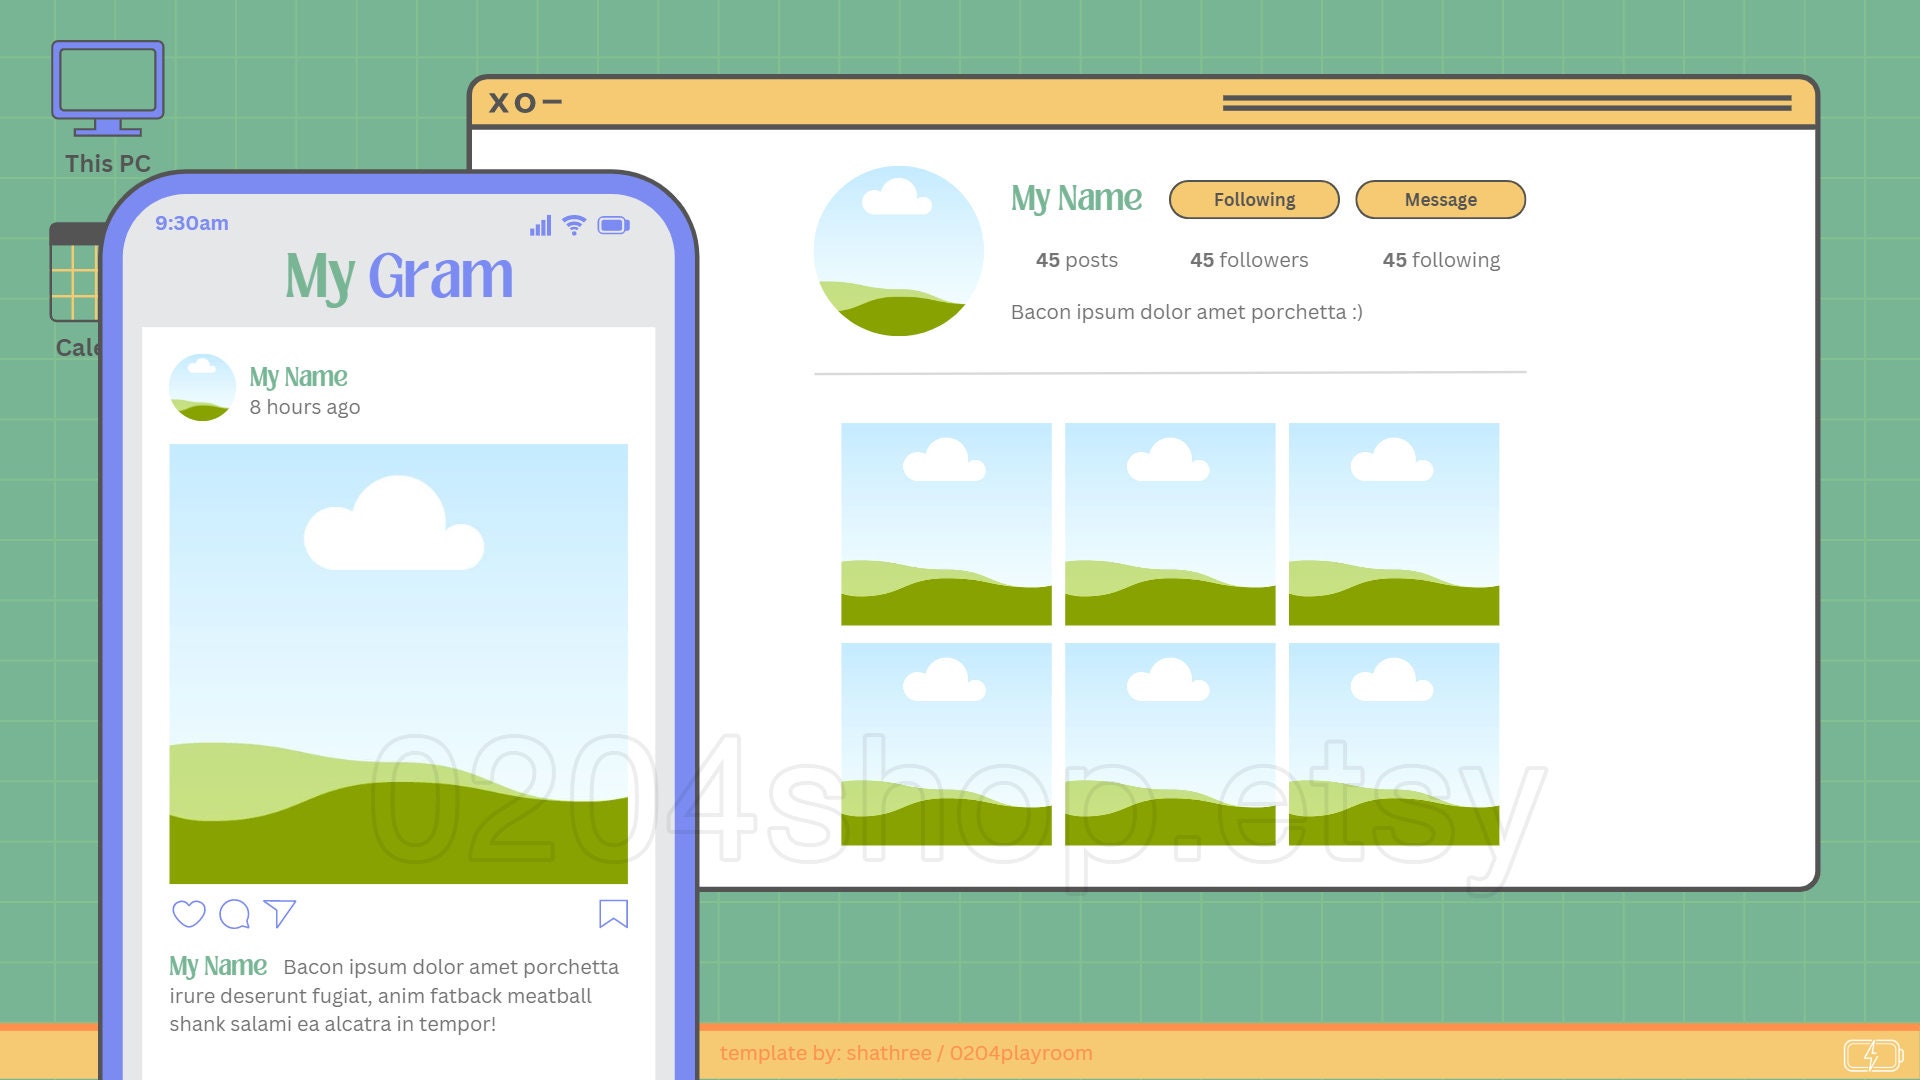View the 45 following list
The width and height of the screenshot is (1920, 1080).
coord(1441,260)
